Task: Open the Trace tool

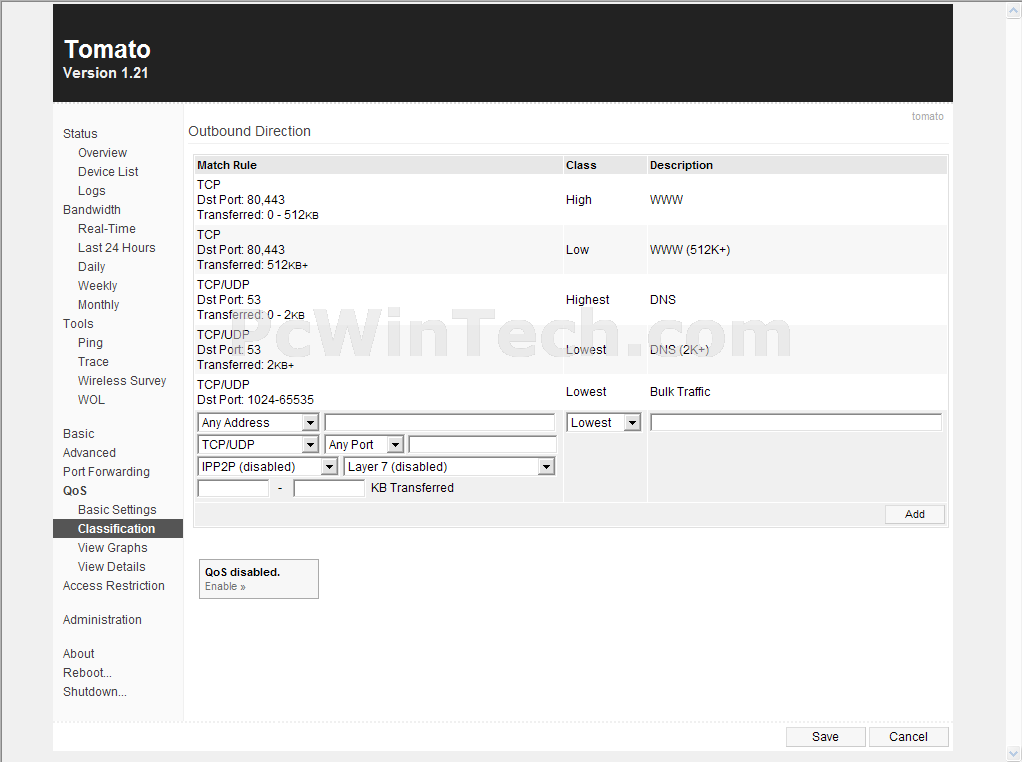Action: click(x=93, y=362)
